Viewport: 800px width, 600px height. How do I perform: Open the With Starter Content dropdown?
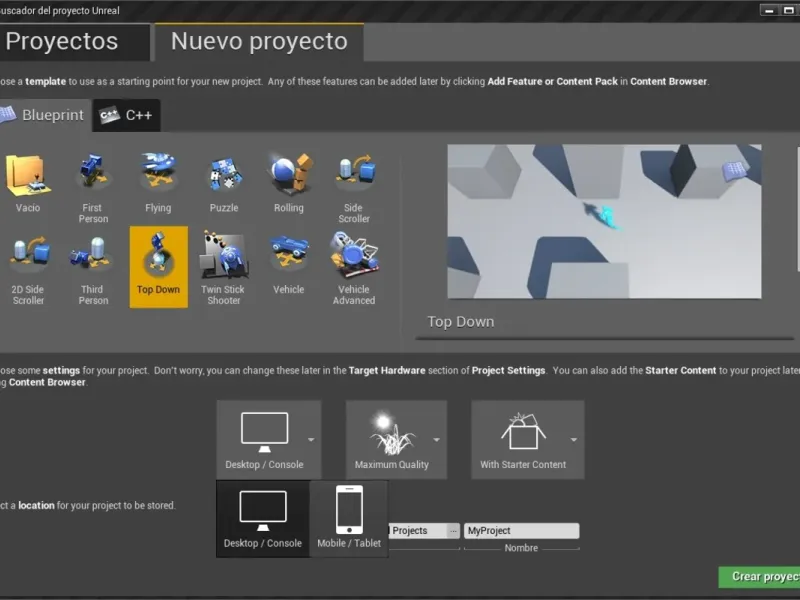tap(528, 439)
